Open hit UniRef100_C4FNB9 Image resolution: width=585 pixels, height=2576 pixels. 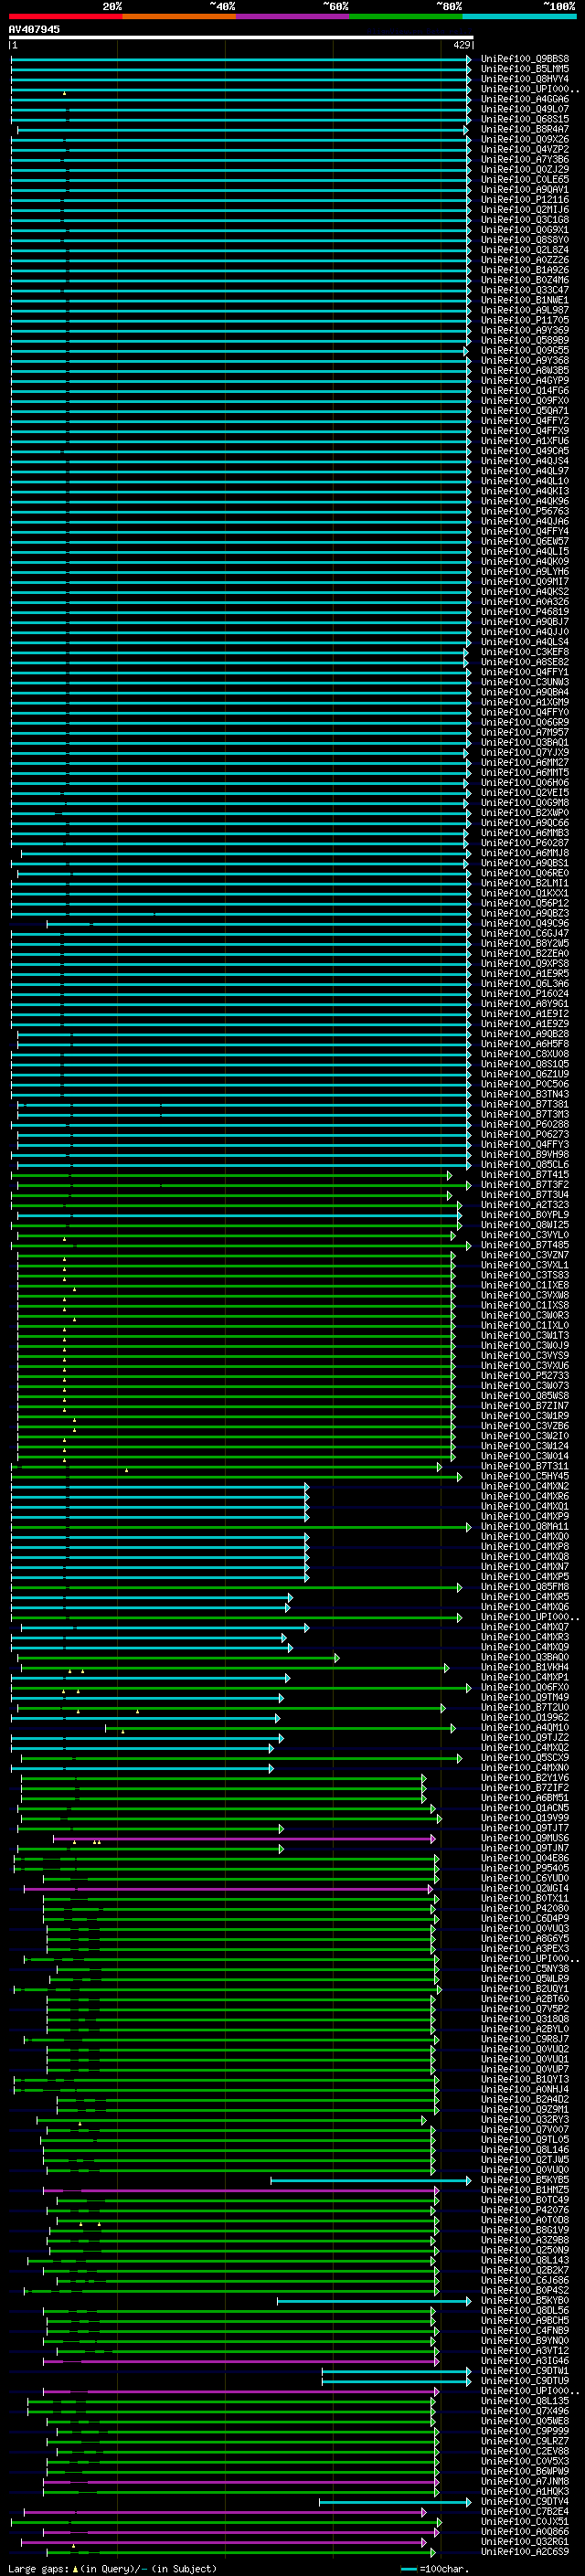[525, 2330]
